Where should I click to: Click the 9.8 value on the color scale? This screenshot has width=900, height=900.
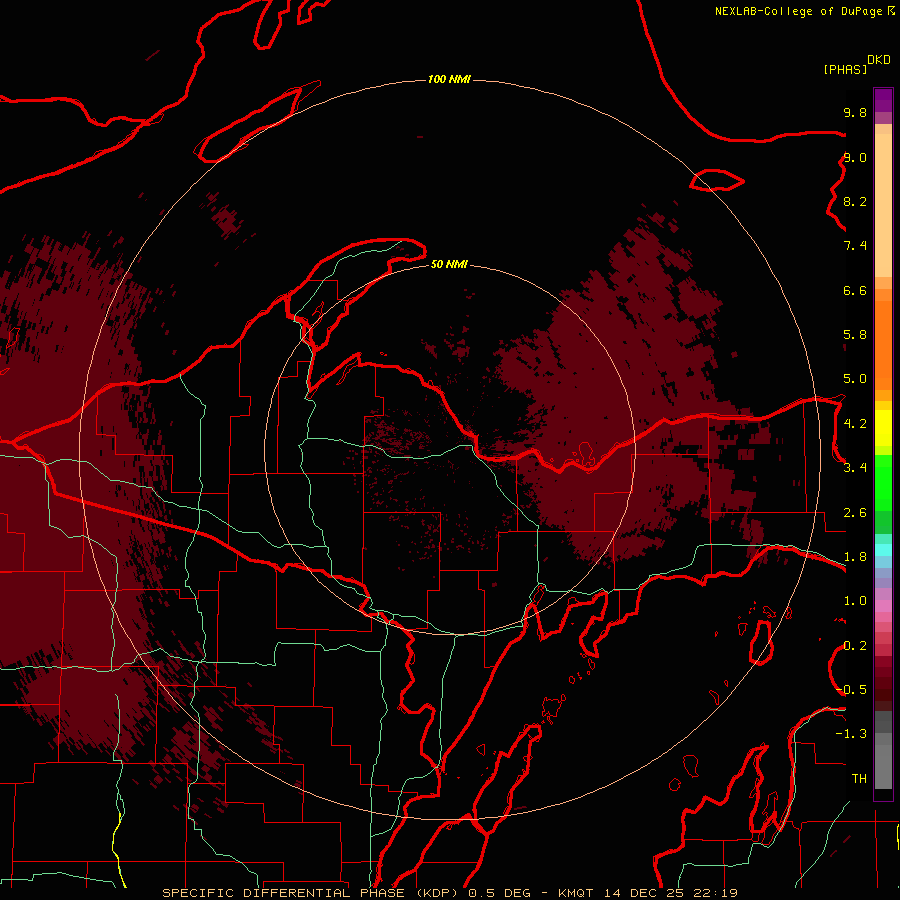coord(855,112)
